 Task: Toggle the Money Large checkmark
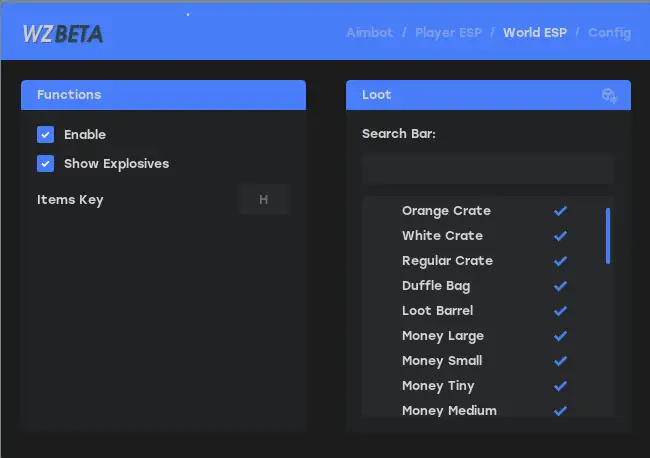pos(560,336)
